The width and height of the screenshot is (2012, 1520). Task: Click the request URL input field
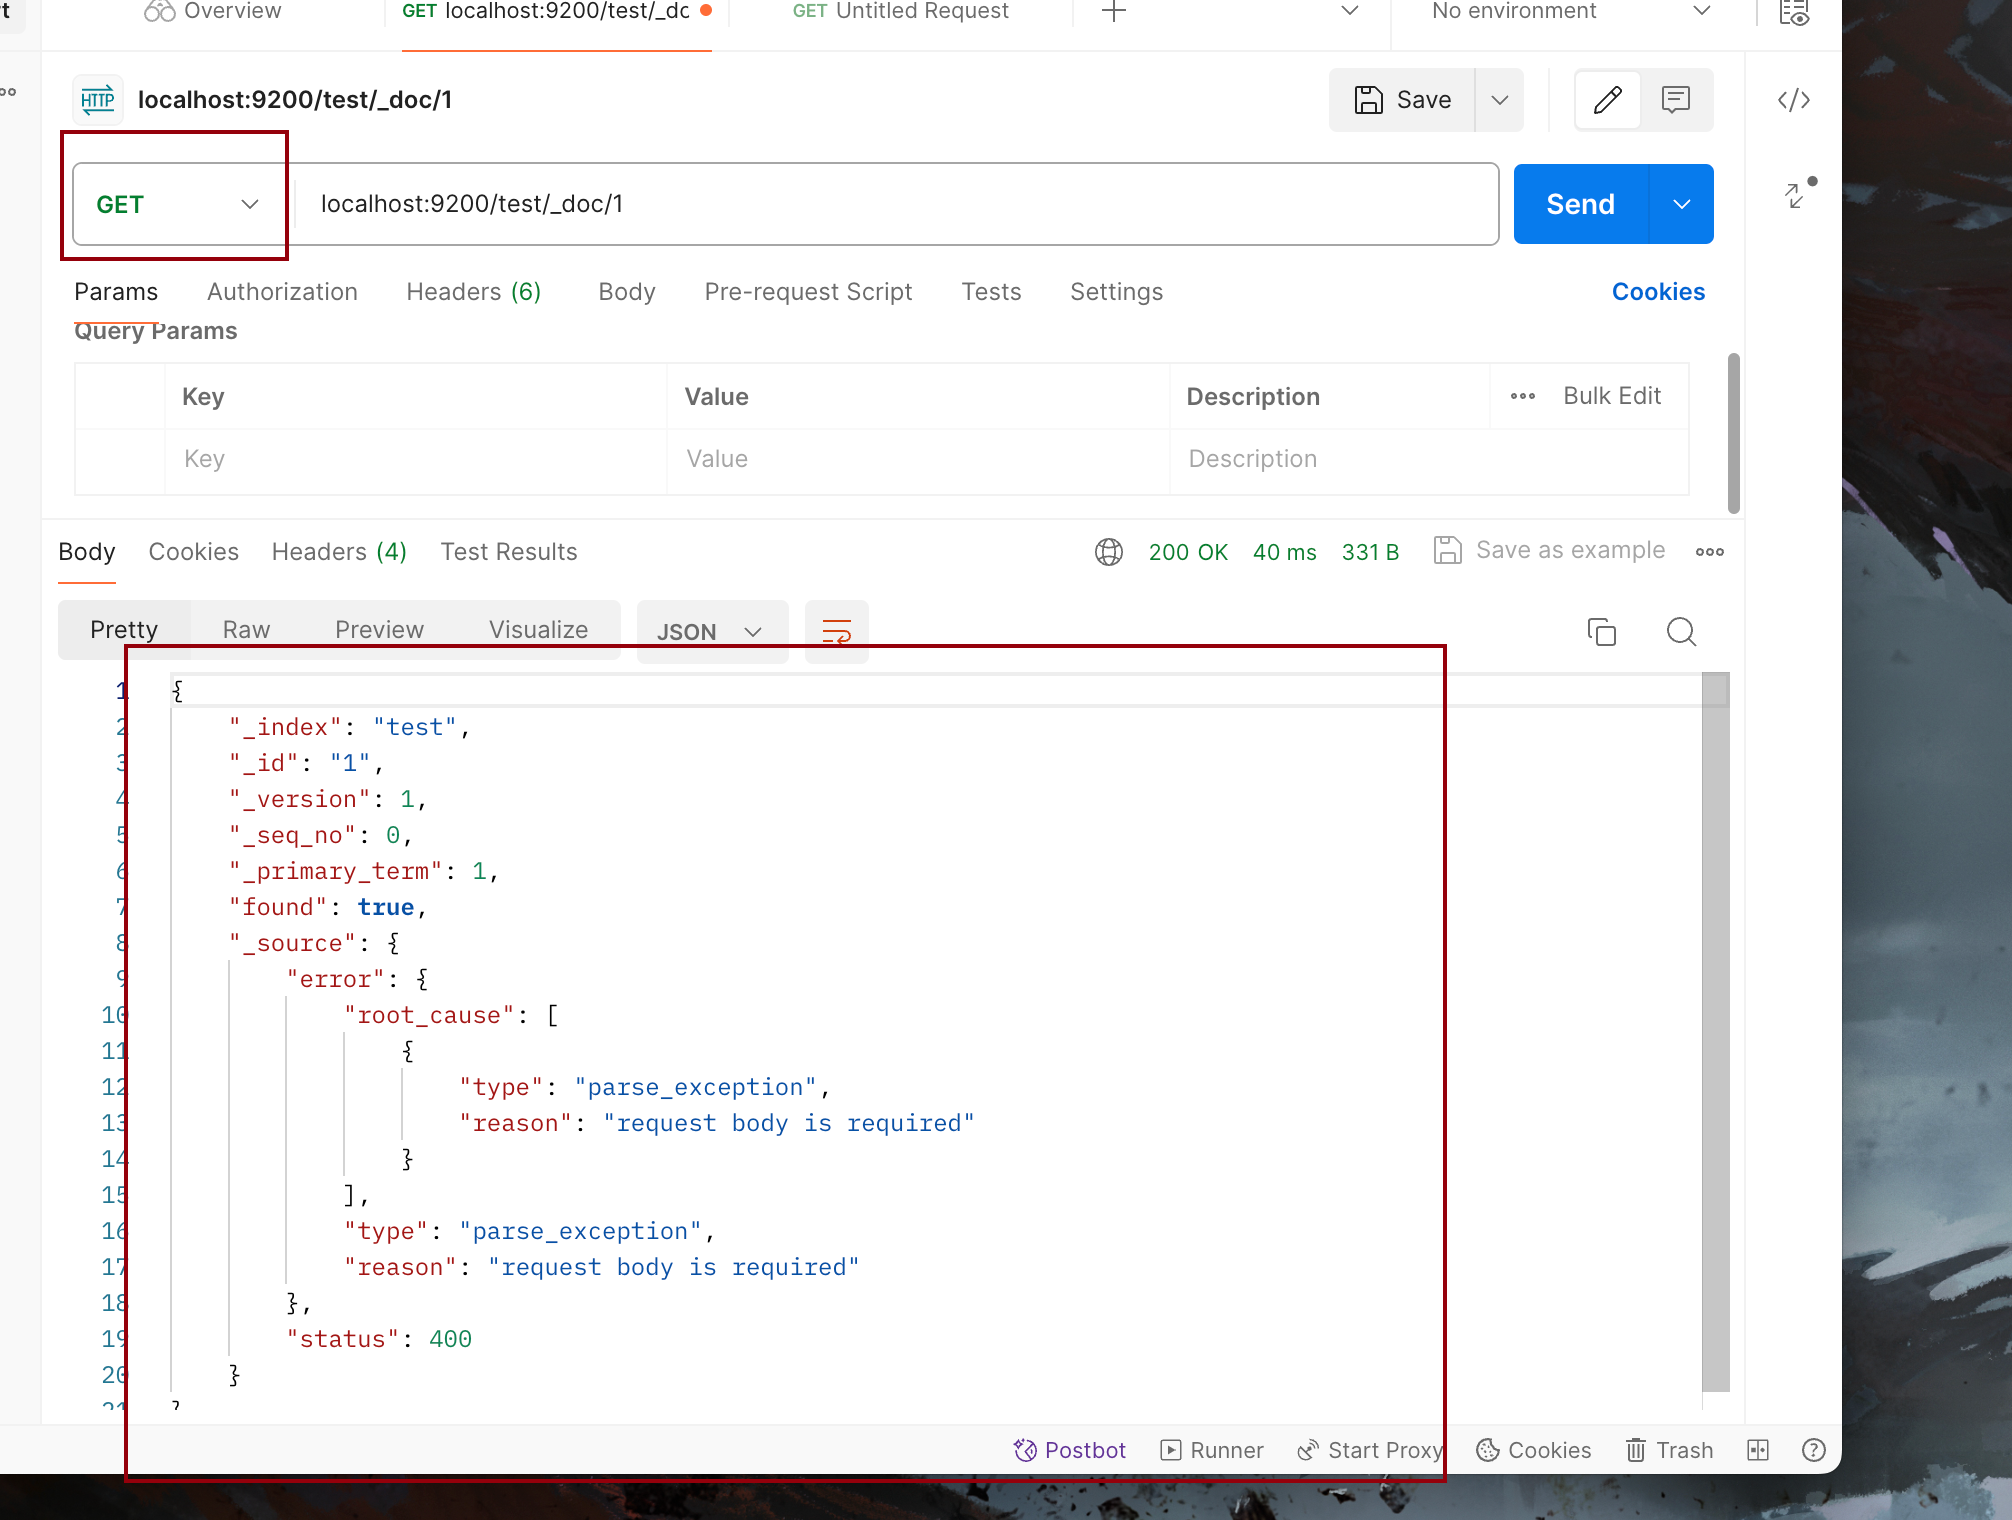click(x=896, y=204)
